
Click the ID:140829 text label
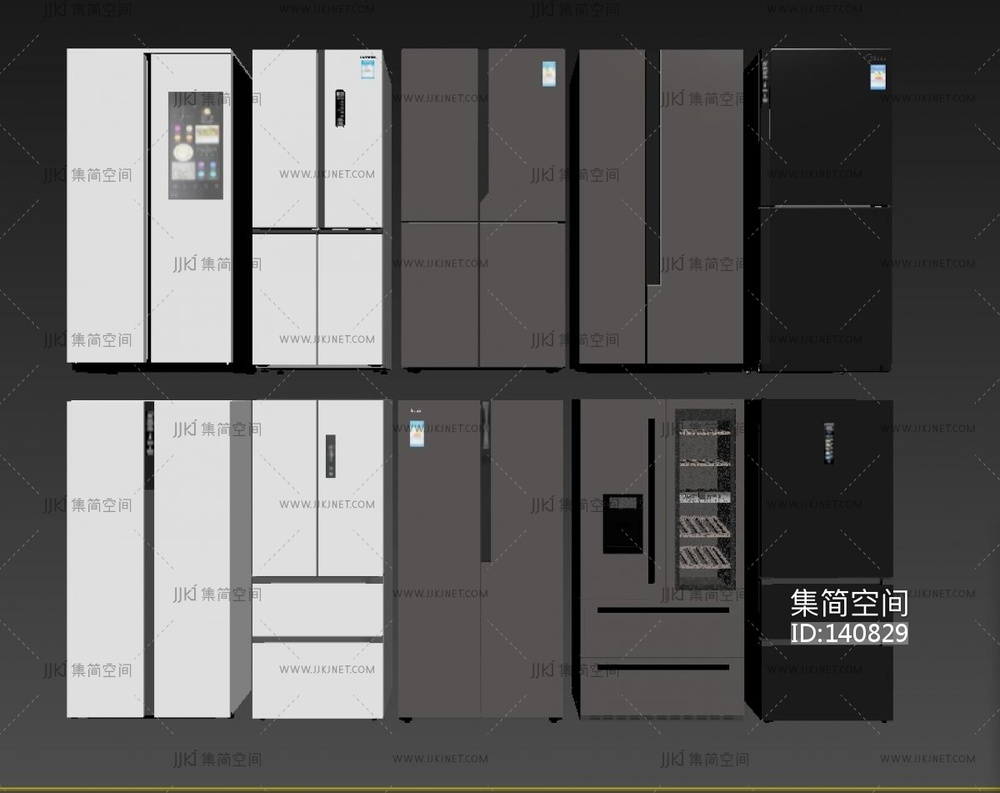click(849, 633)
